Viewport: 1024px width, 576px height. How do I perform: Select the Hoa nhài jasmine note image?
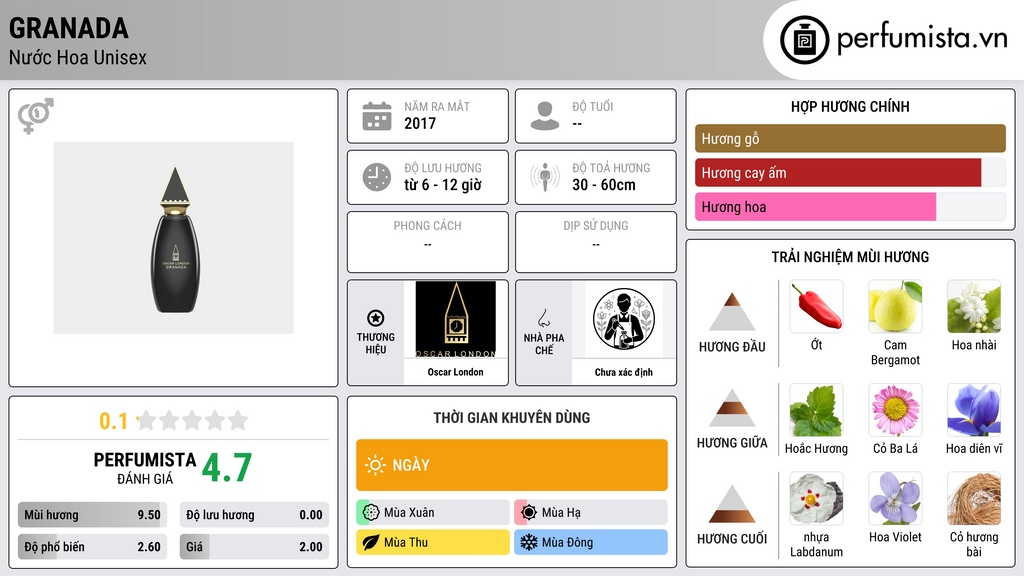(974, 306)
